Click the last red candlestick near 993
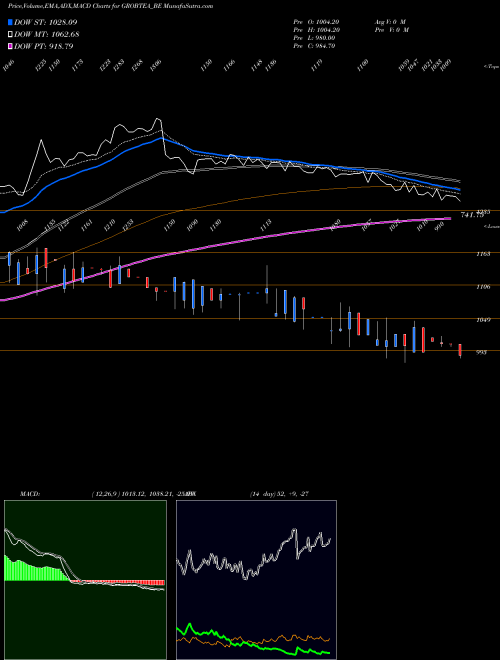The width and height of the screenshot is (500, 660). [460, 350]
